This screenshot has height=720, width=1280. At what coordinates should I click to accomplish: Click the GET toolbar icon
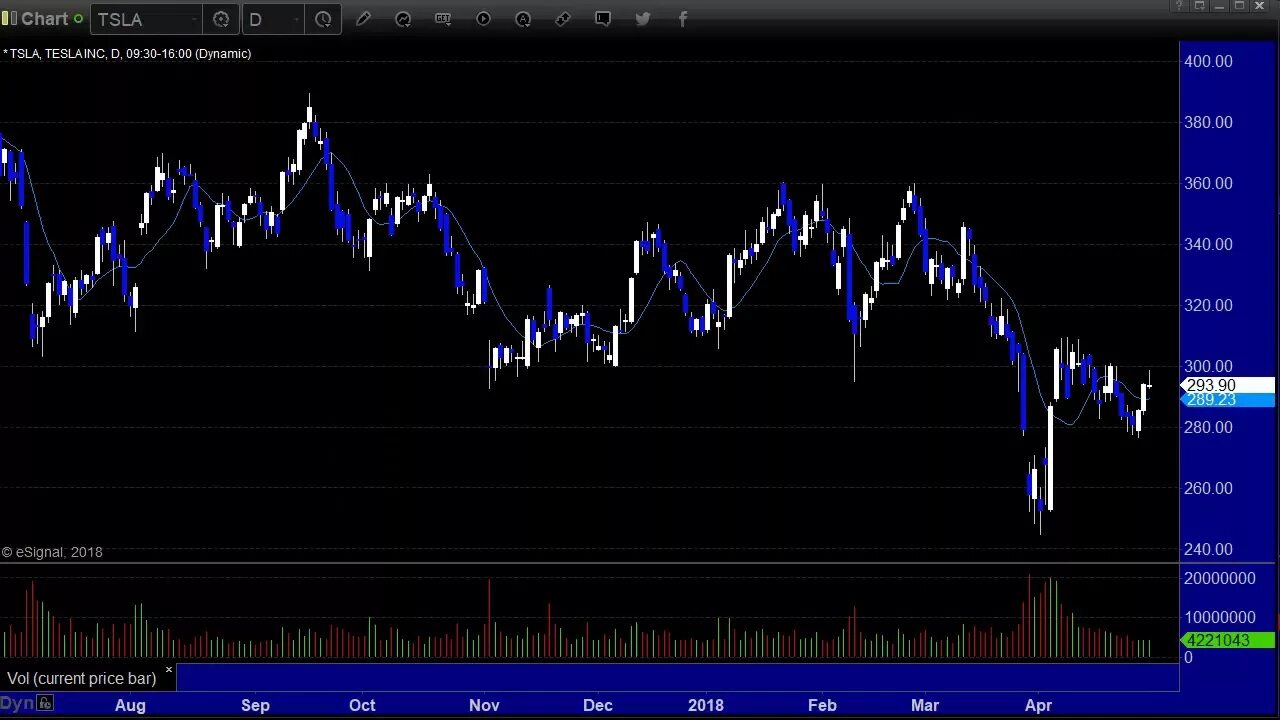(x=443, y=19)
